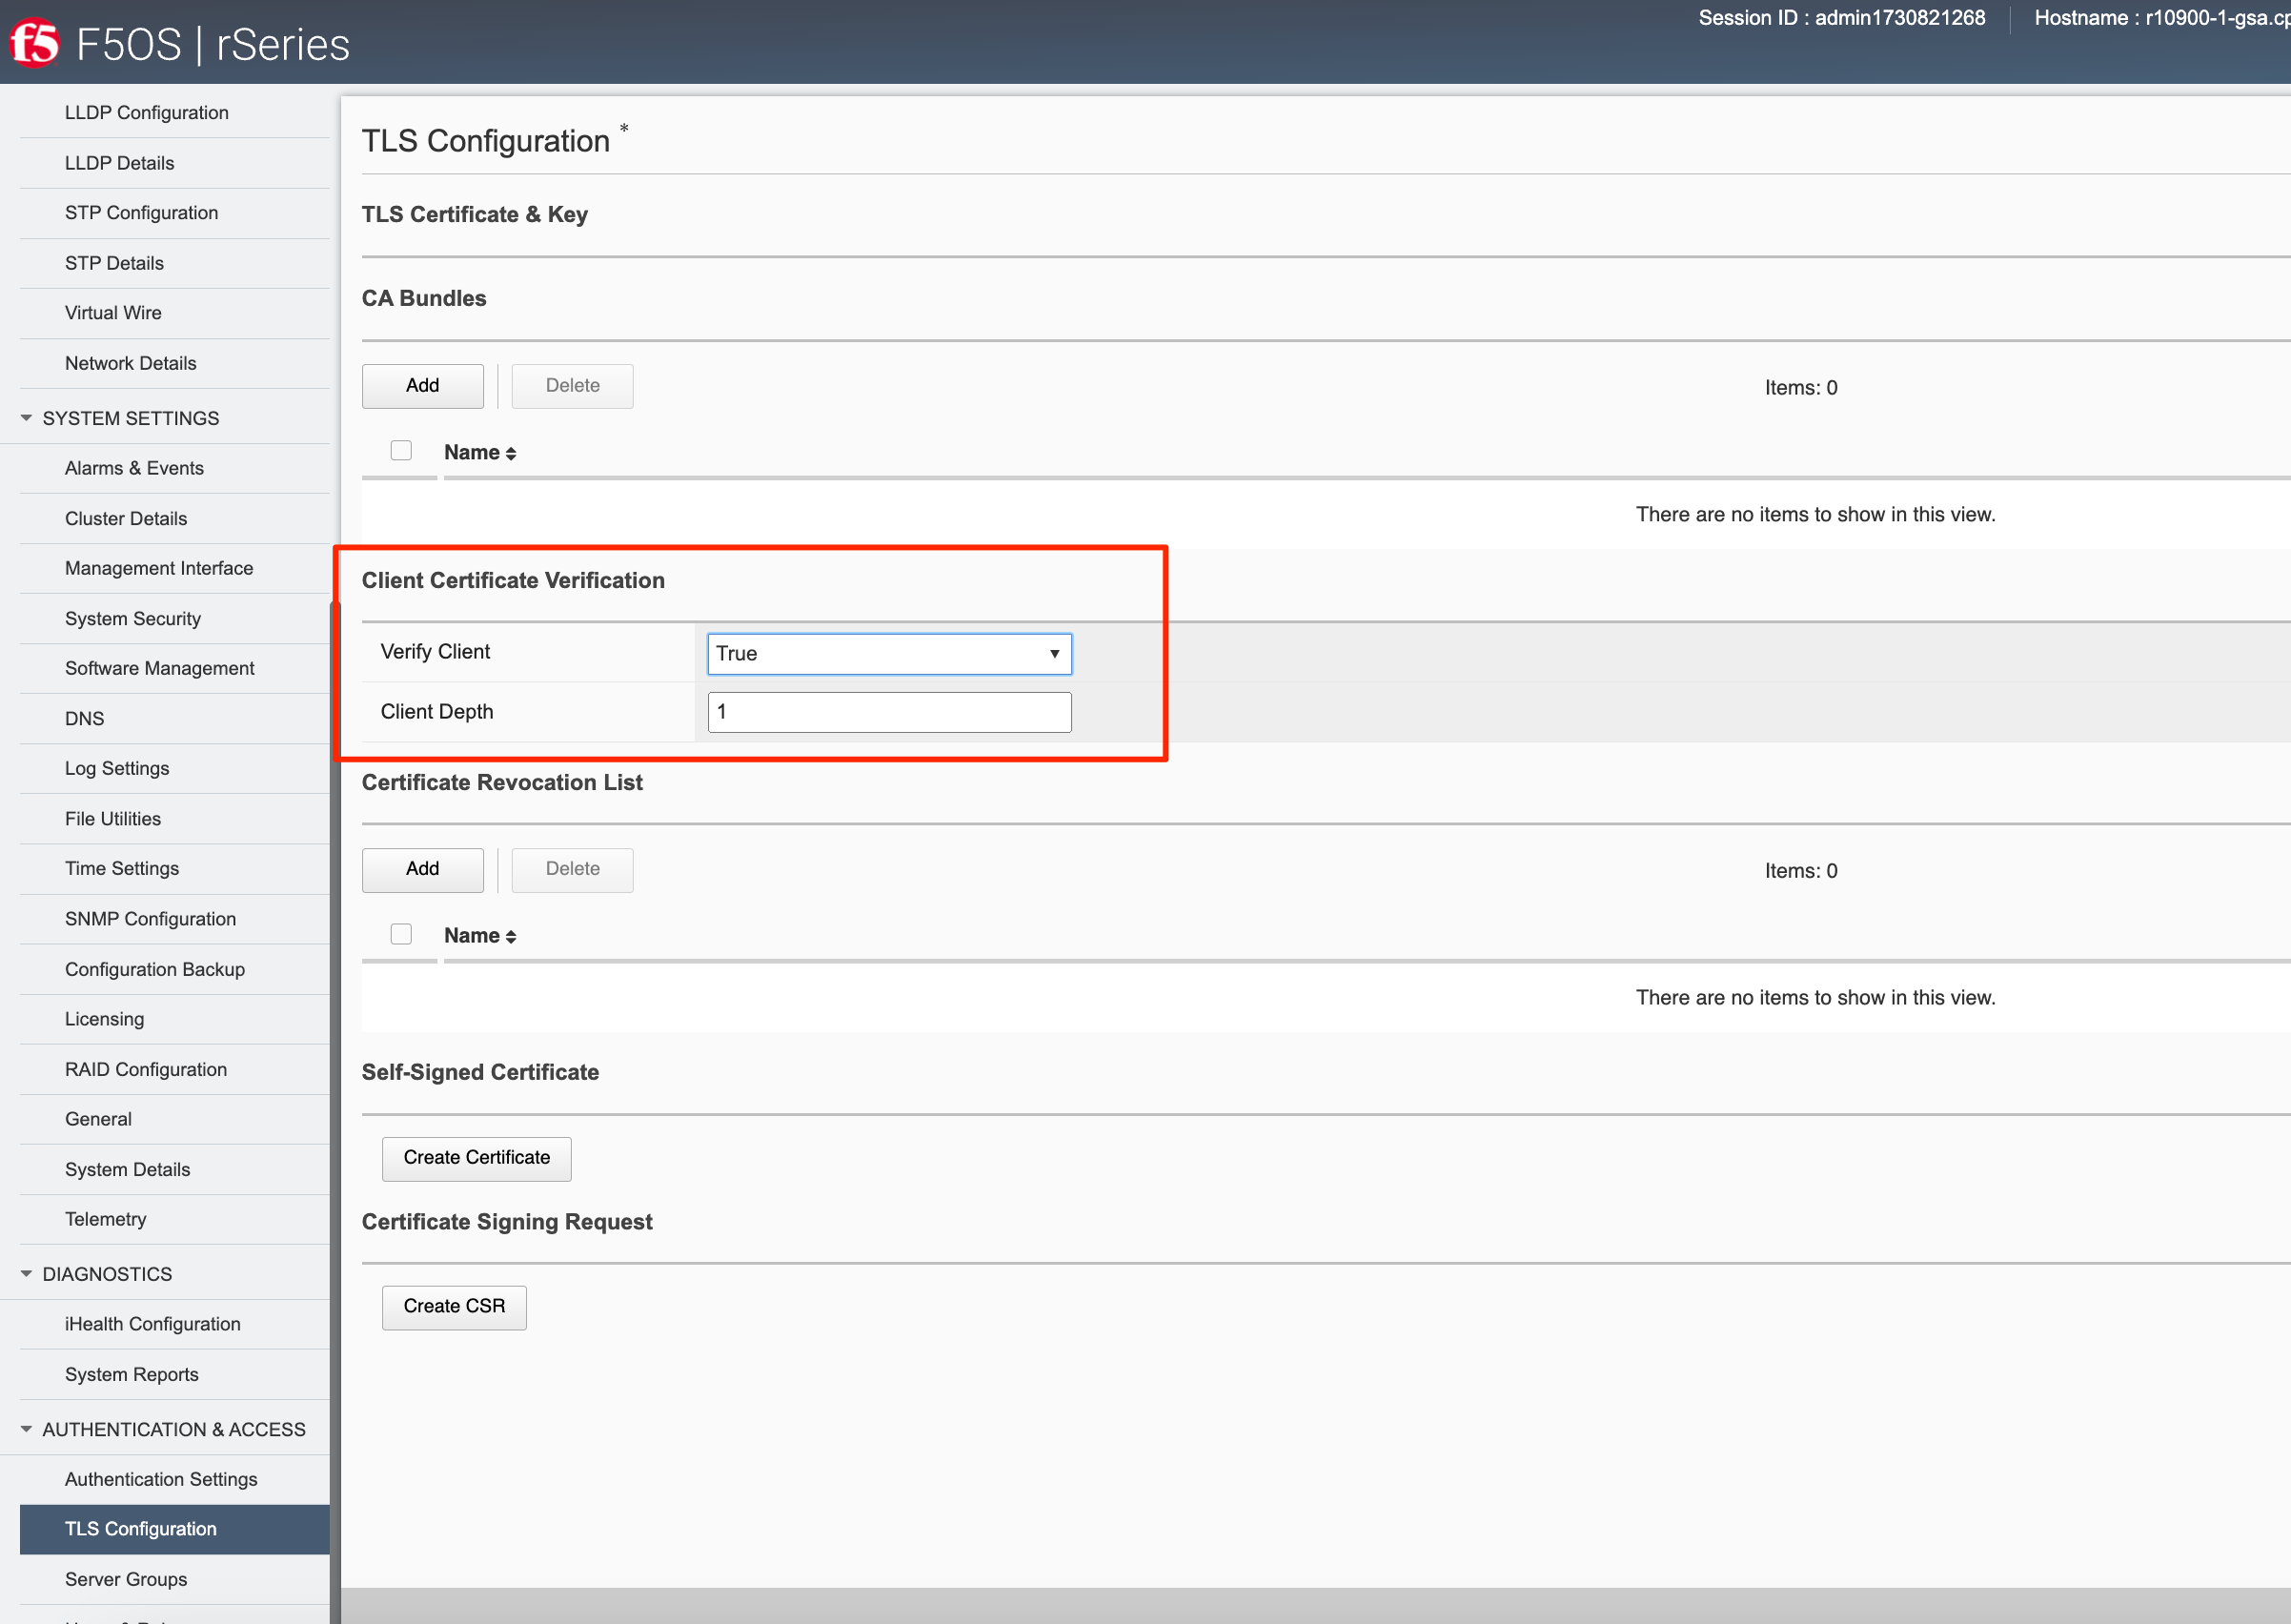Click the Self-Signed Certificate heading
2291x1624 pixels.
coord(480,1072)
